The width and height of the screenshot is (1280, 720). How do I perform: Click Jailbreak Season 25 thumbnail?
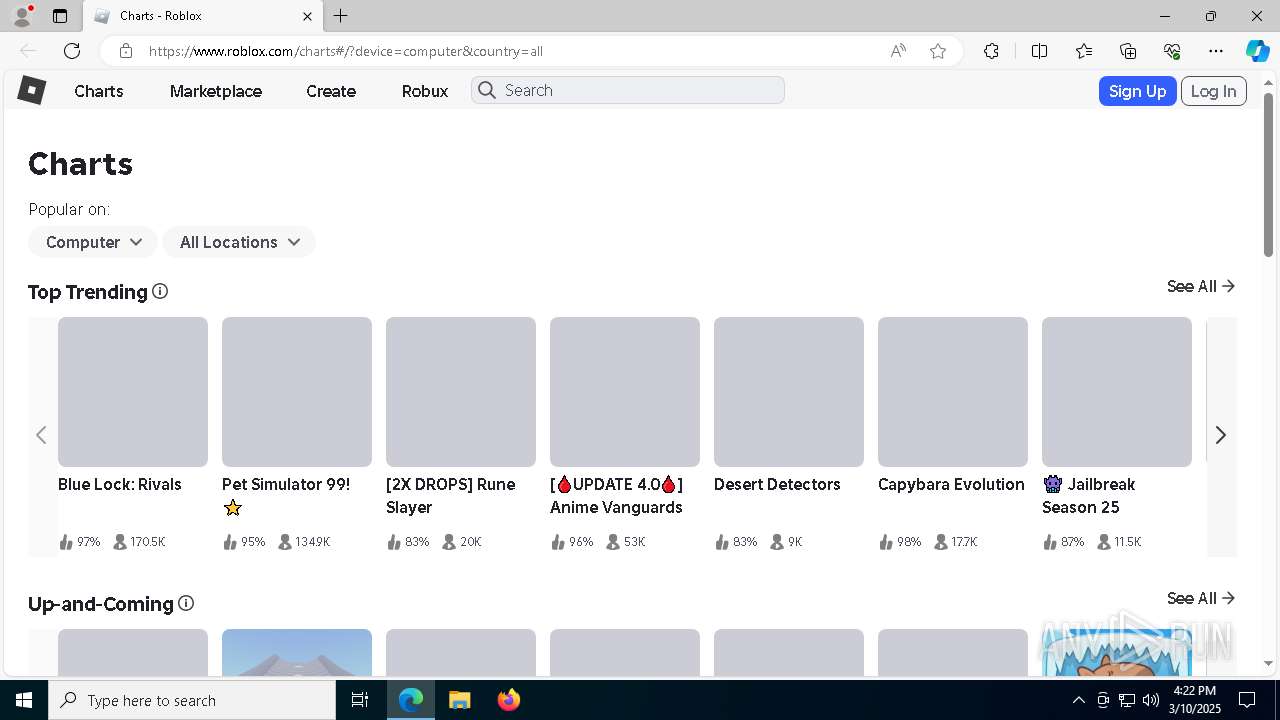[1117, 392]
